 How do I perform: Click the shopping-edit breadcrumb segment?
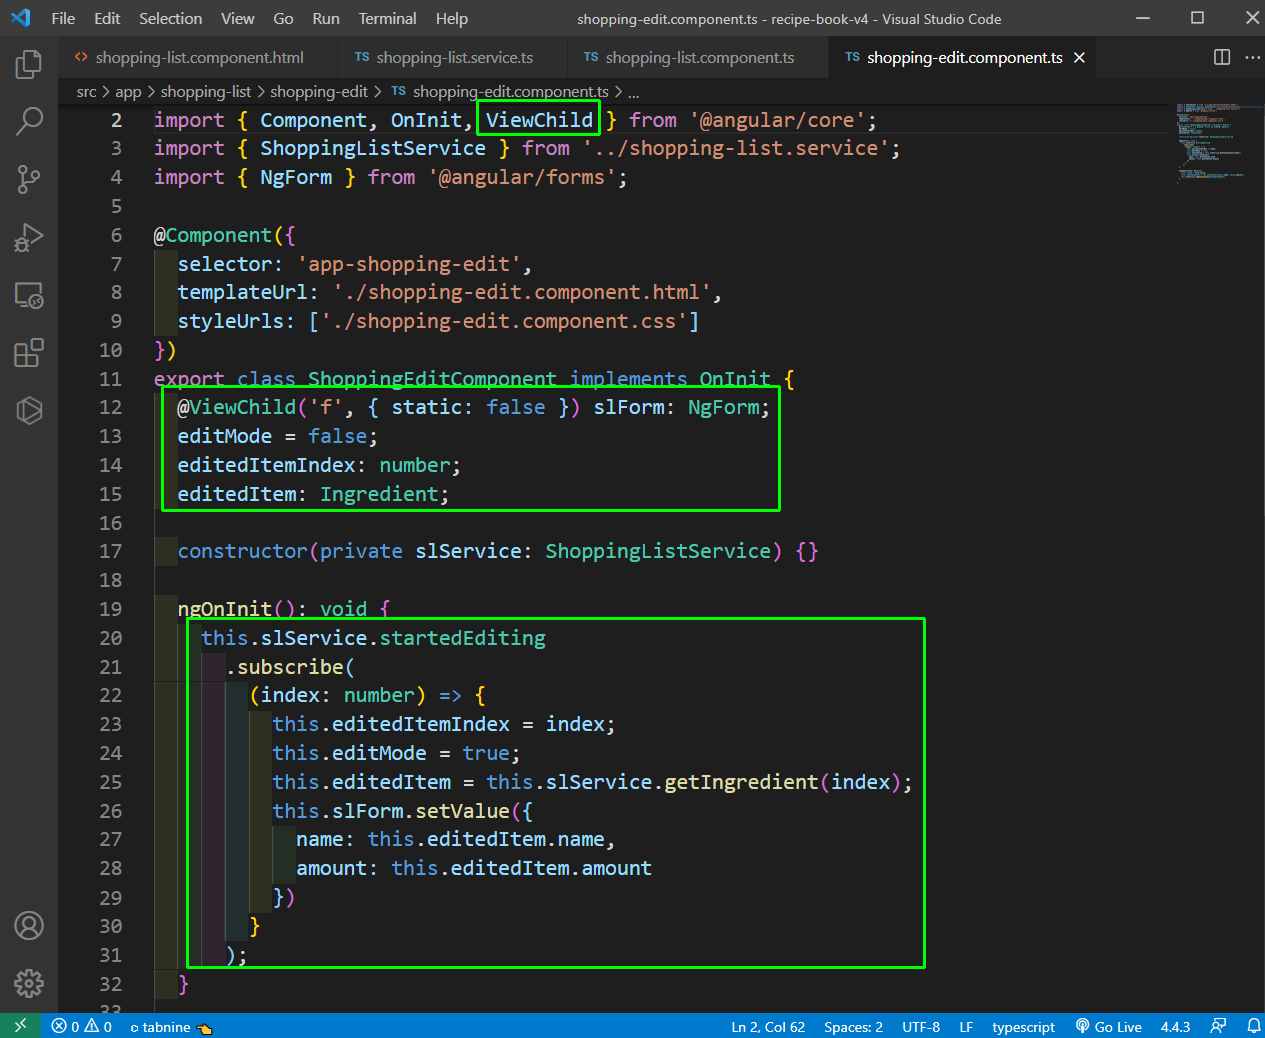pyautogui.click(x=319, y=91)
